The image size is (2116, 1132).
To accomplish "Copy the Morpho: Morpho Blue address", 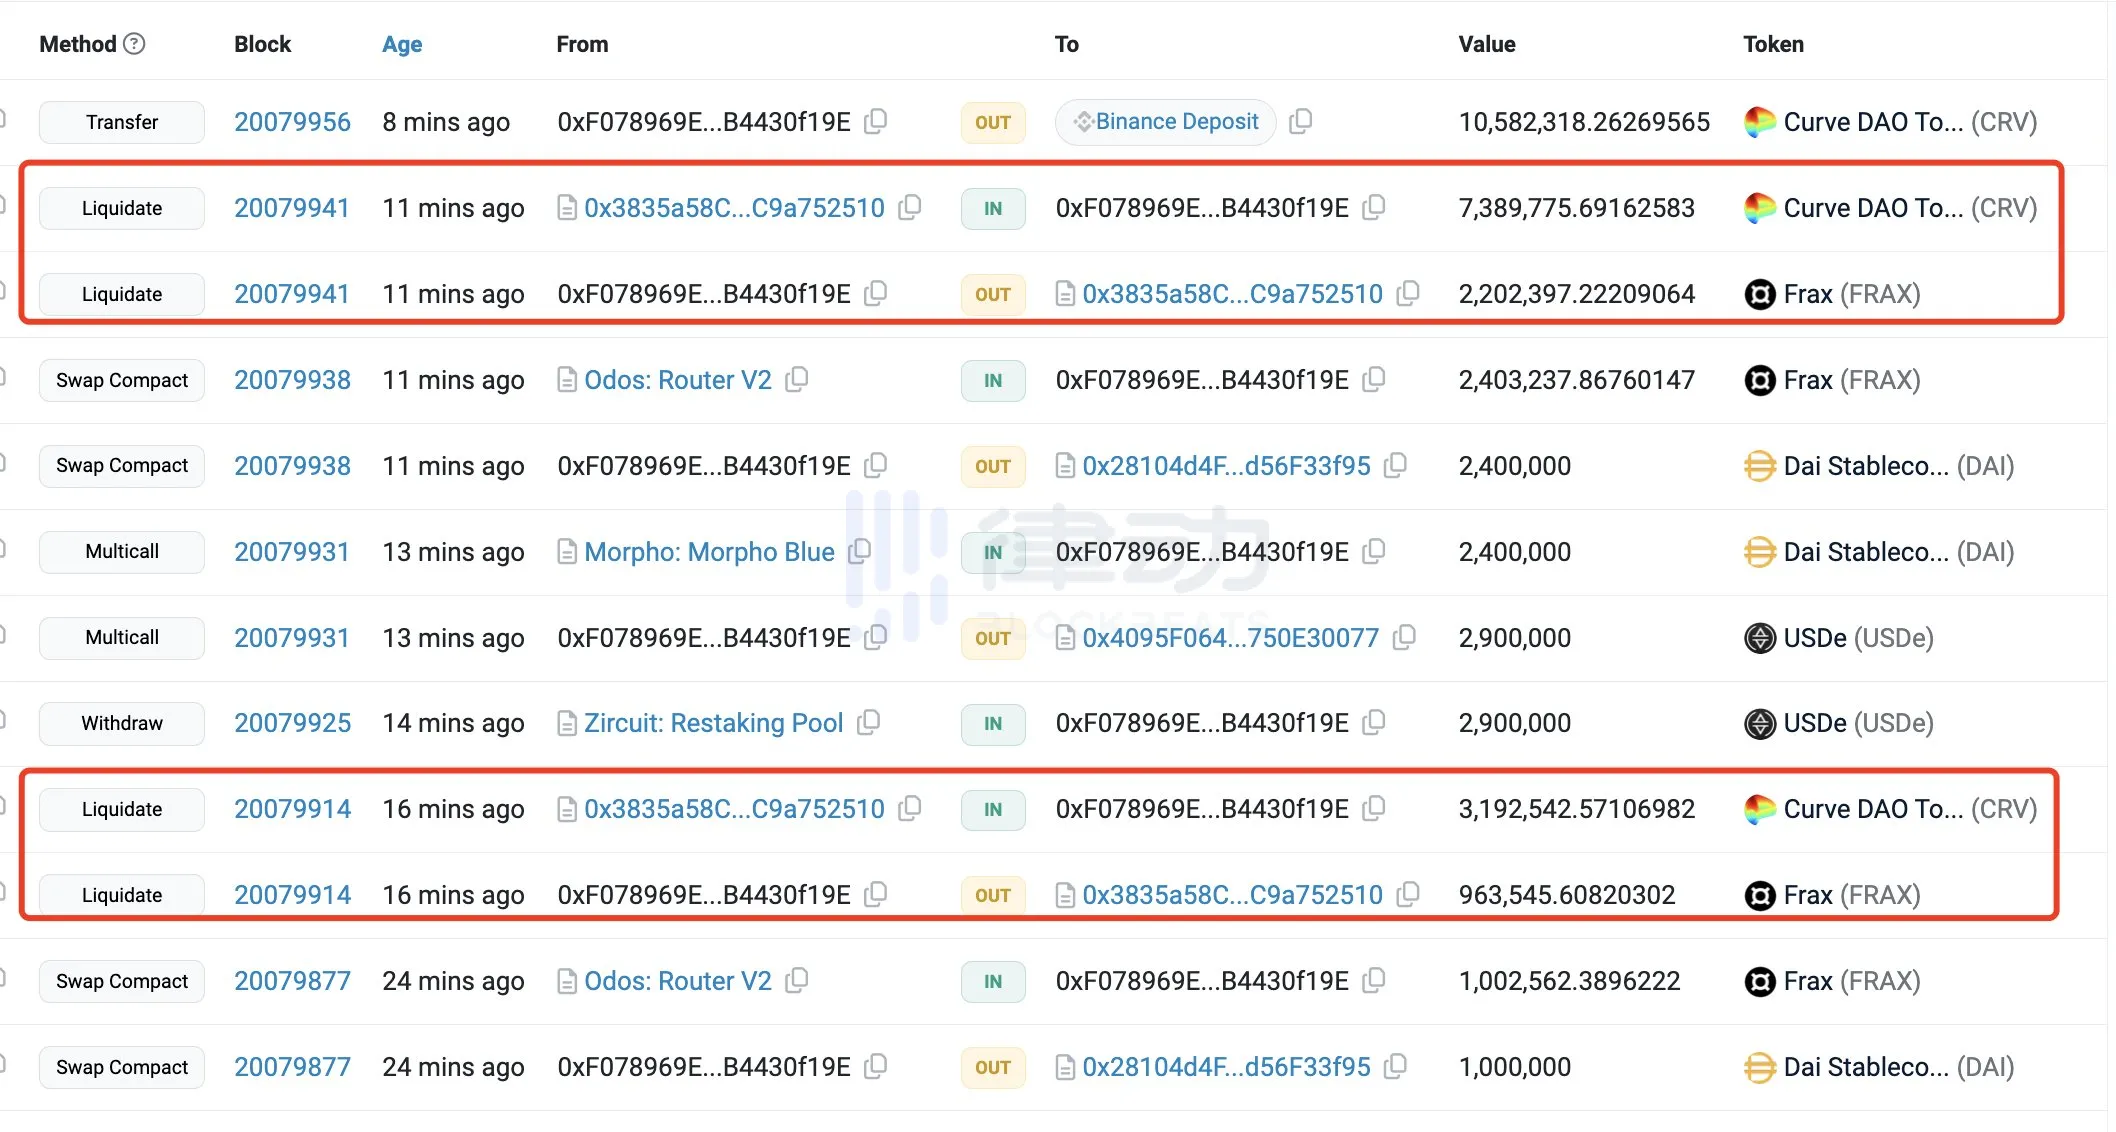I will [x=859, y=551].
